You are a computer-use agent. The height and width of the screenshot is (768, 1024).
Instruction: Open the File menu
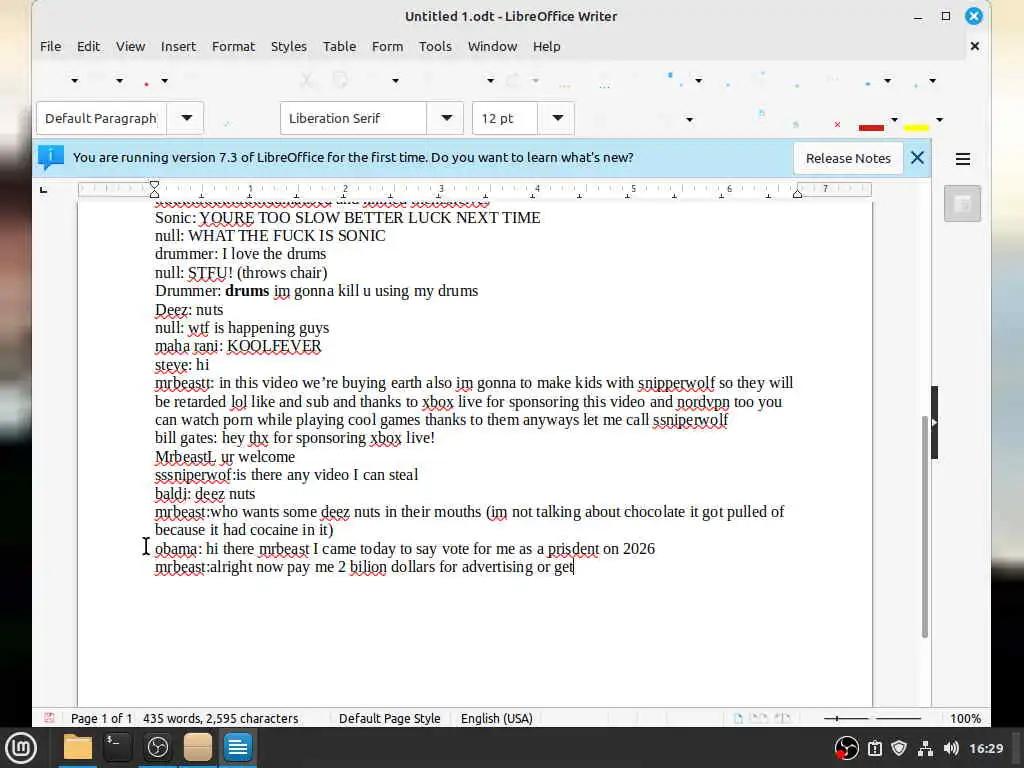50,46
